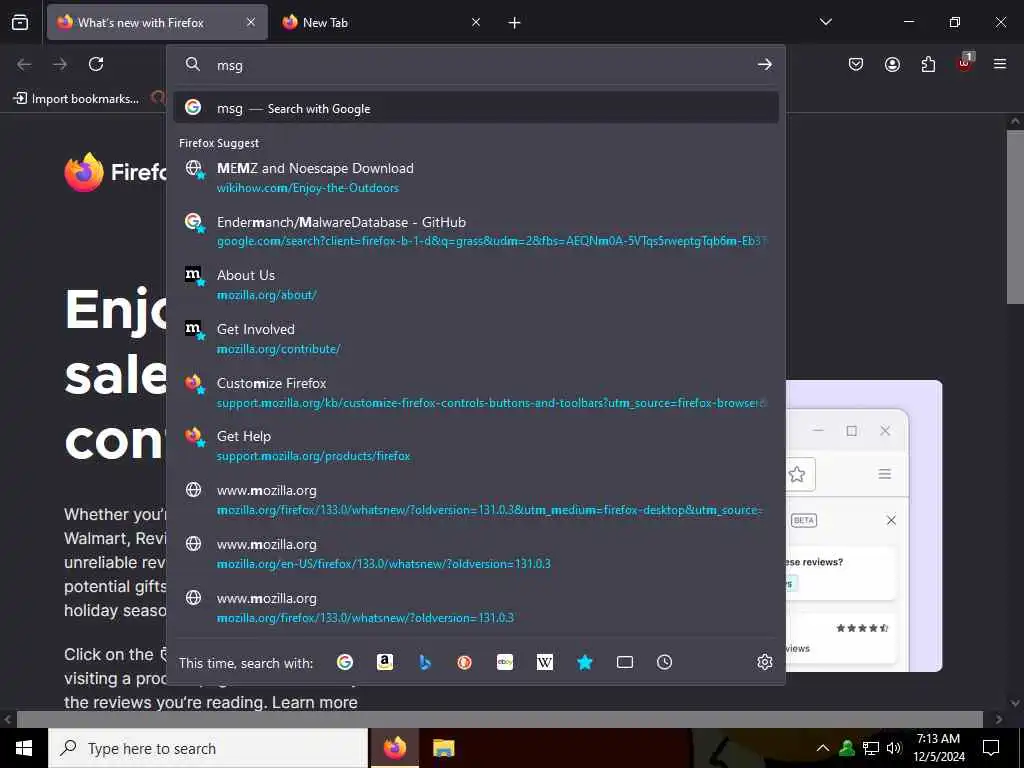Open www.mozilla.org en-US whatsnew suggestion
Screen dimensions: 1024x768
tap(476, 554)
